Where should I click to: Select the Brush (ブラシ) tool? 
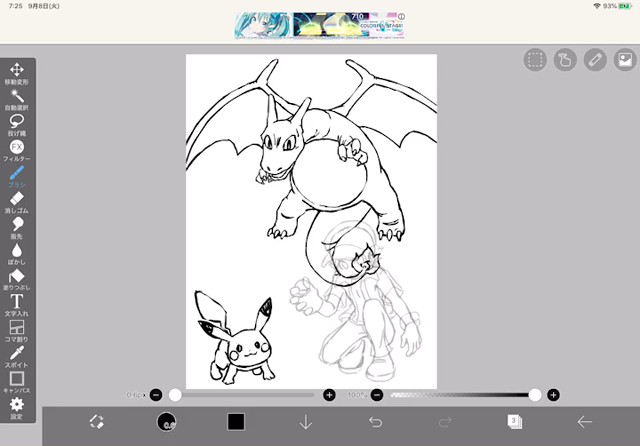pyautogui.click(x=17, y=177)
